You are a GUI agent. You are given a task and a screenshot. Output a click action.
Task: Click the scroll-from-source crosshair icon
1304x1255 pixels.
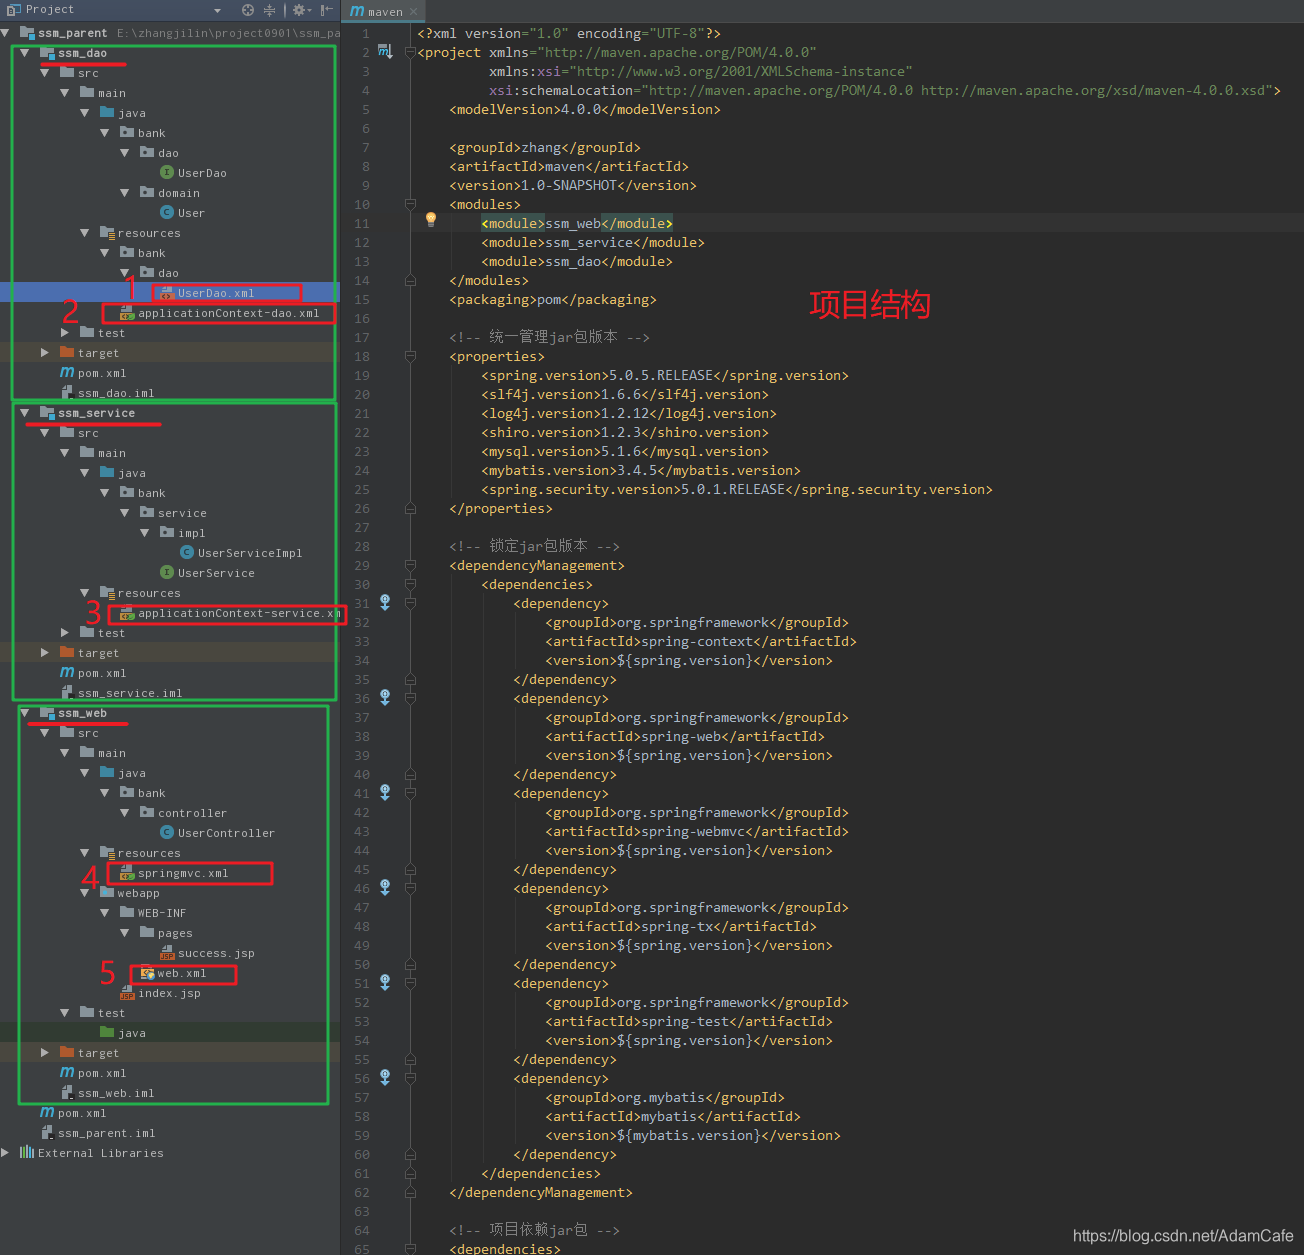coord(248,10)
